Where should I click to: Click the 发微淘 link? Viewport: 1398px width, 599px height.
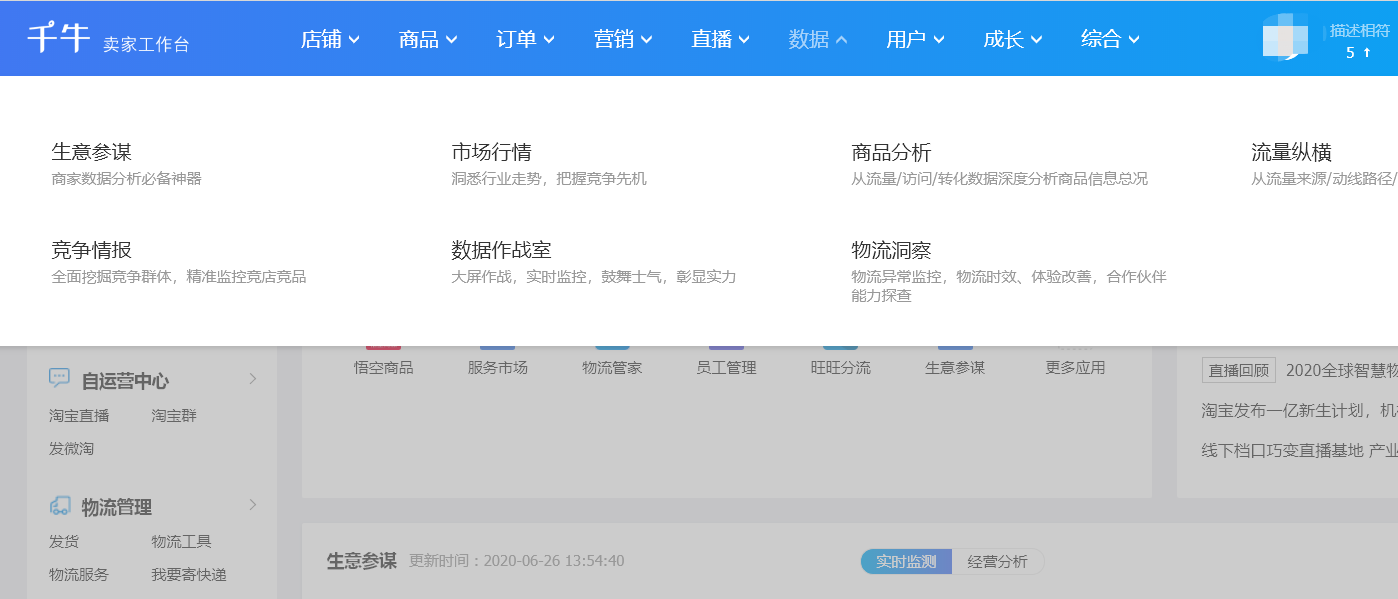pos(71,448)
